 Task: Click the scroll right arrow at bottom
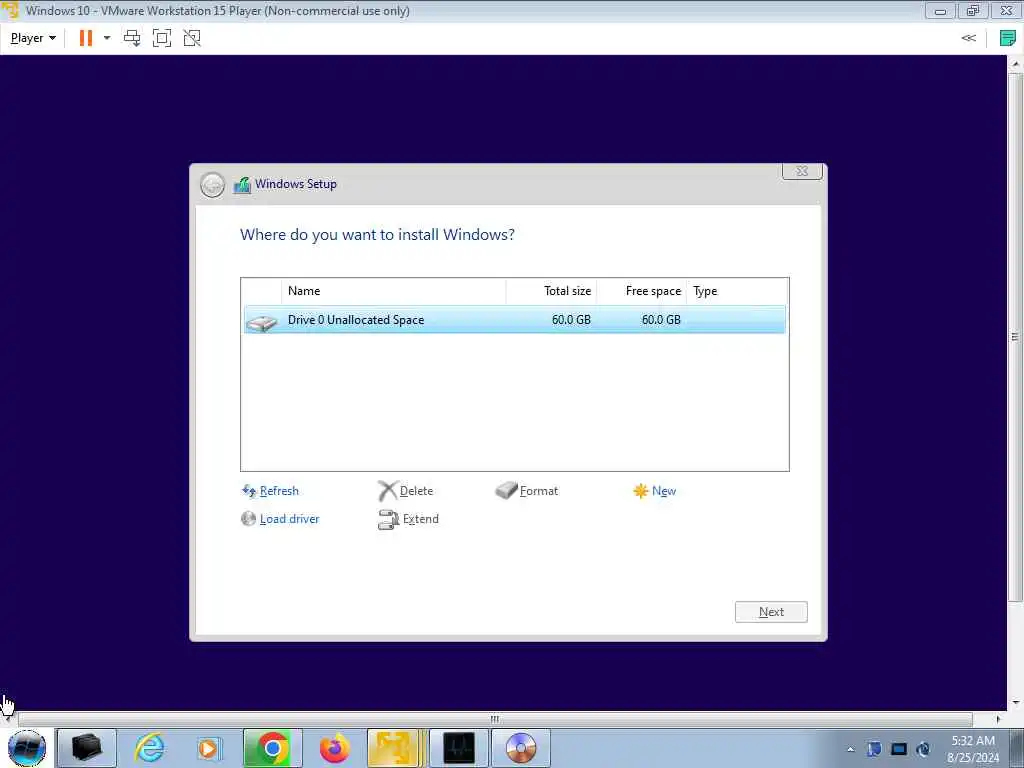coord(998,719)
